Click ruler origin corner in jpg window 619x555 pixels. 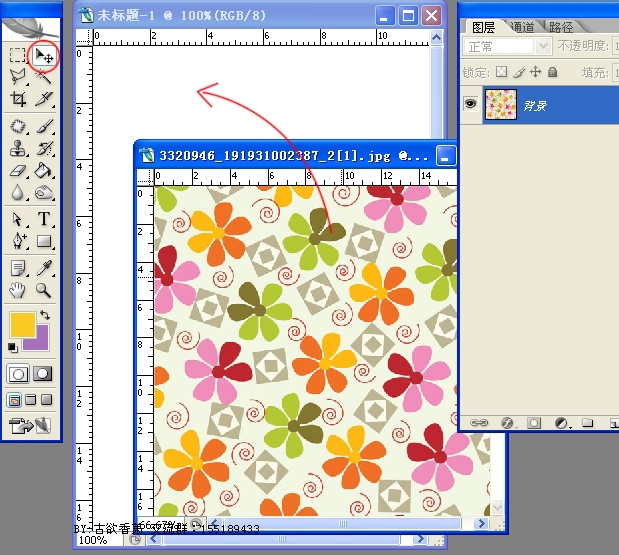[x=145, y=178]
